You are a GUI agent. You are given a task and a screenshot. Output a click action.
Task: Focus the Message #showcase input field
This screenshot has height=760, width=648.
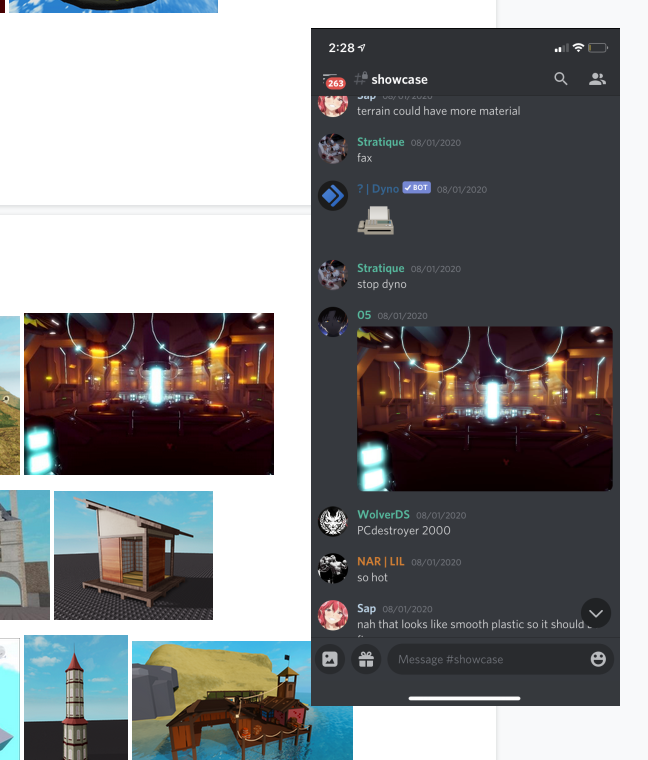tap(501, 659)
